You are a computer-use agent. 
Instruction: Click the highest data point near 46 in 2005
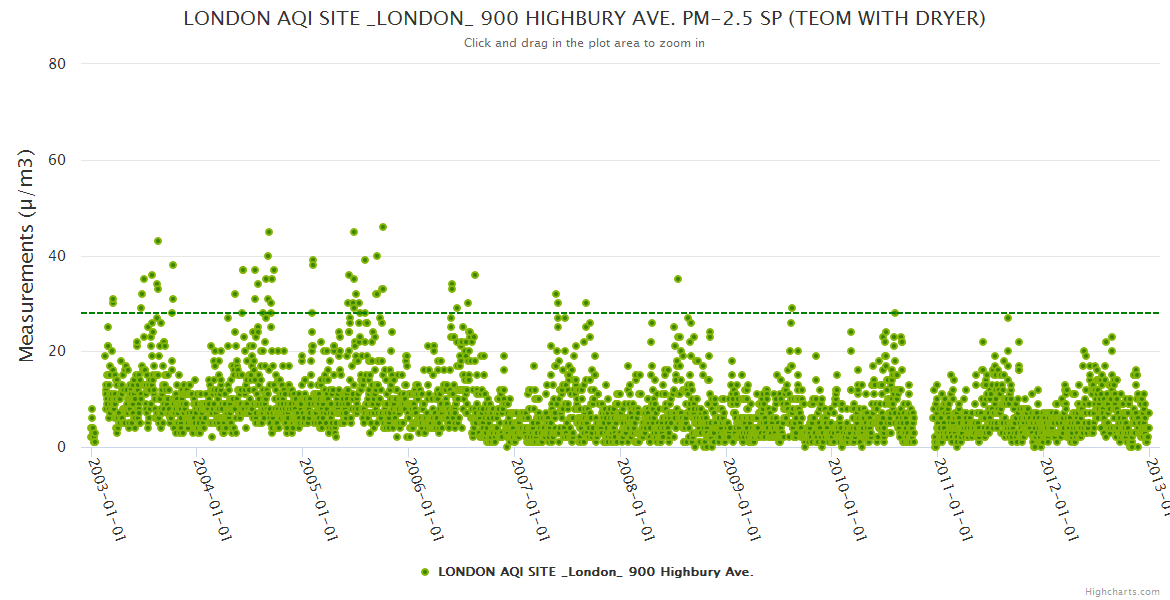(382, 227)
